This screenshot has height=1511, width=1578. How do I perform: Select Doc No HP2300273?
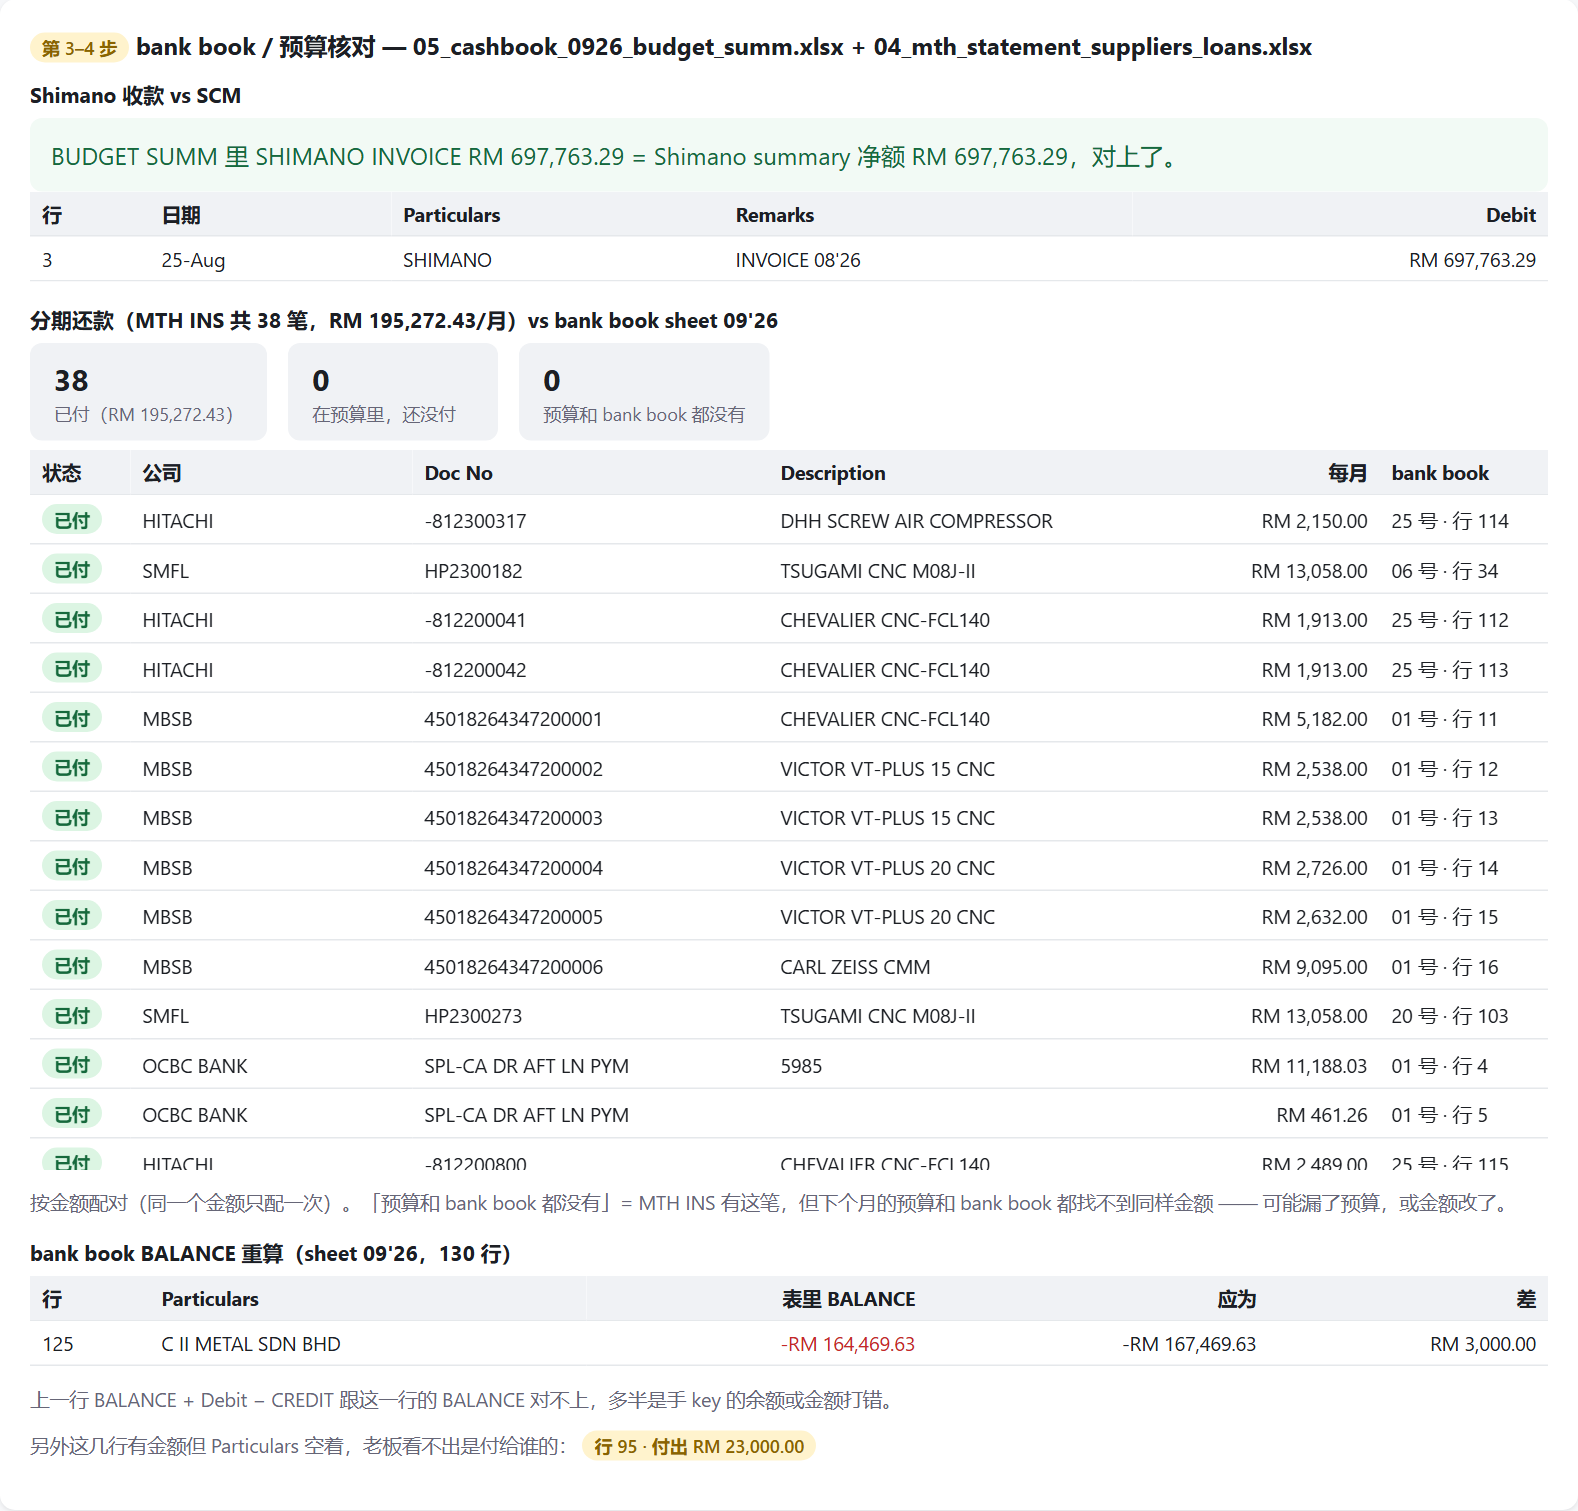click(x=473, y=1016)
